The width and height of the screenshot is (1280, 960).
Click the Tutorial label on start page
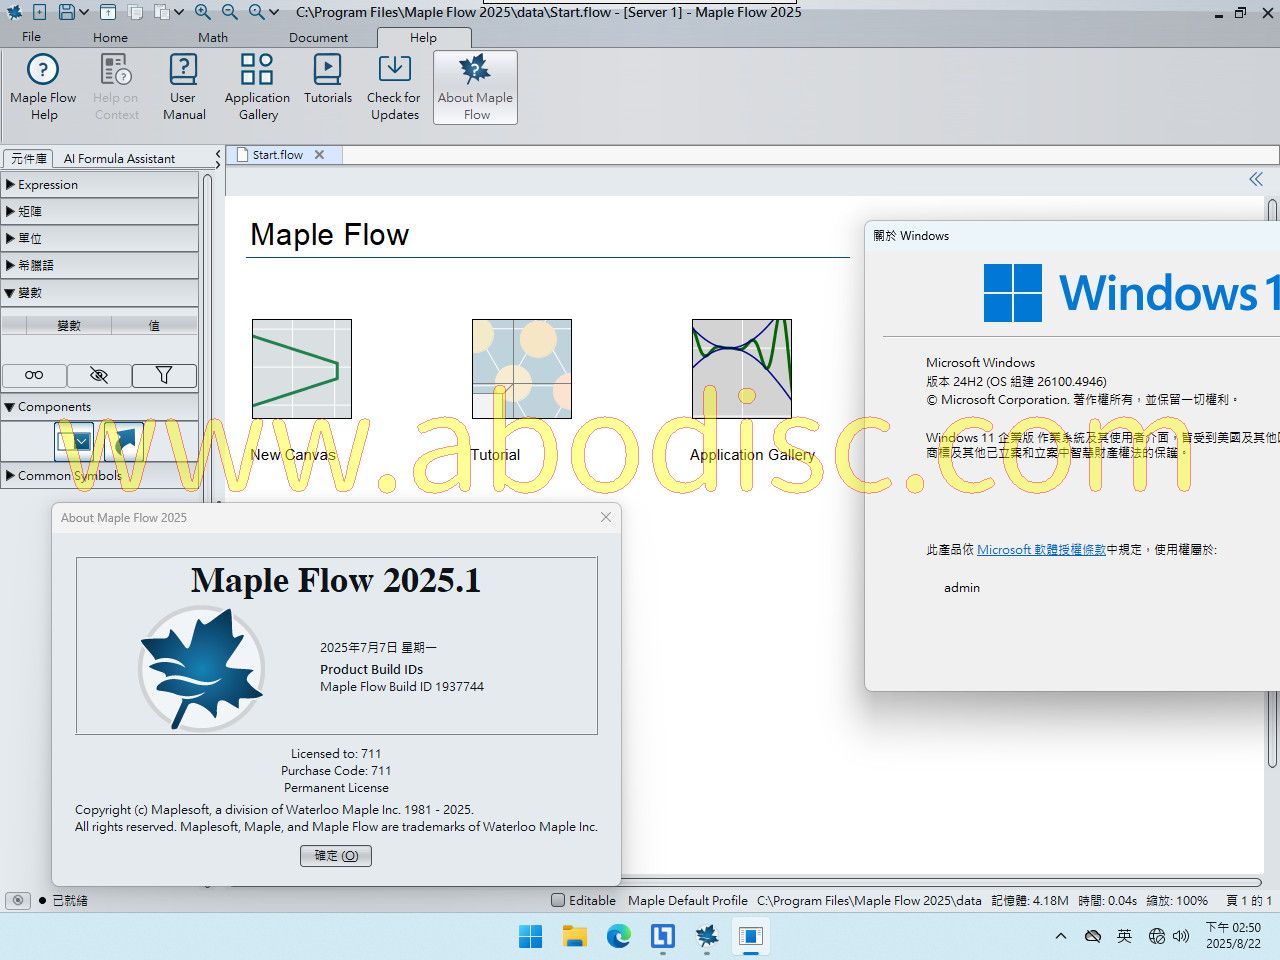coord(496,455)
